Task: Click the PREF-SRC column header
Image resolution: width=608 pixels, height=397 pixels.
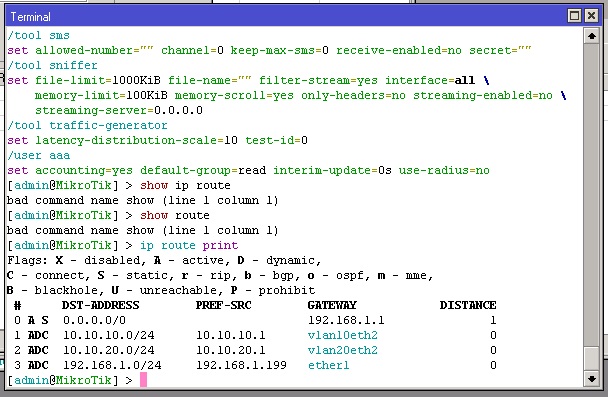Action: (x=224, y=305)
